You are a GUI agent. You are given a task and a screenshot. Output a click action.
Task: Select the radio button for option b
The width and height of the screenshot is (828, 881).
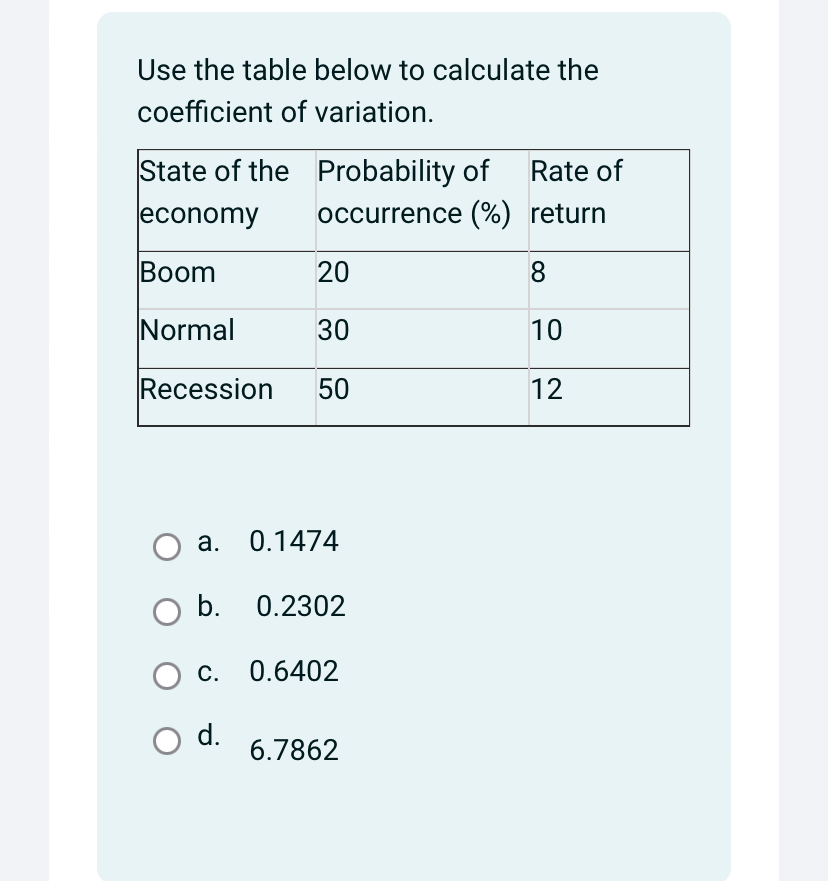[168, 612]
